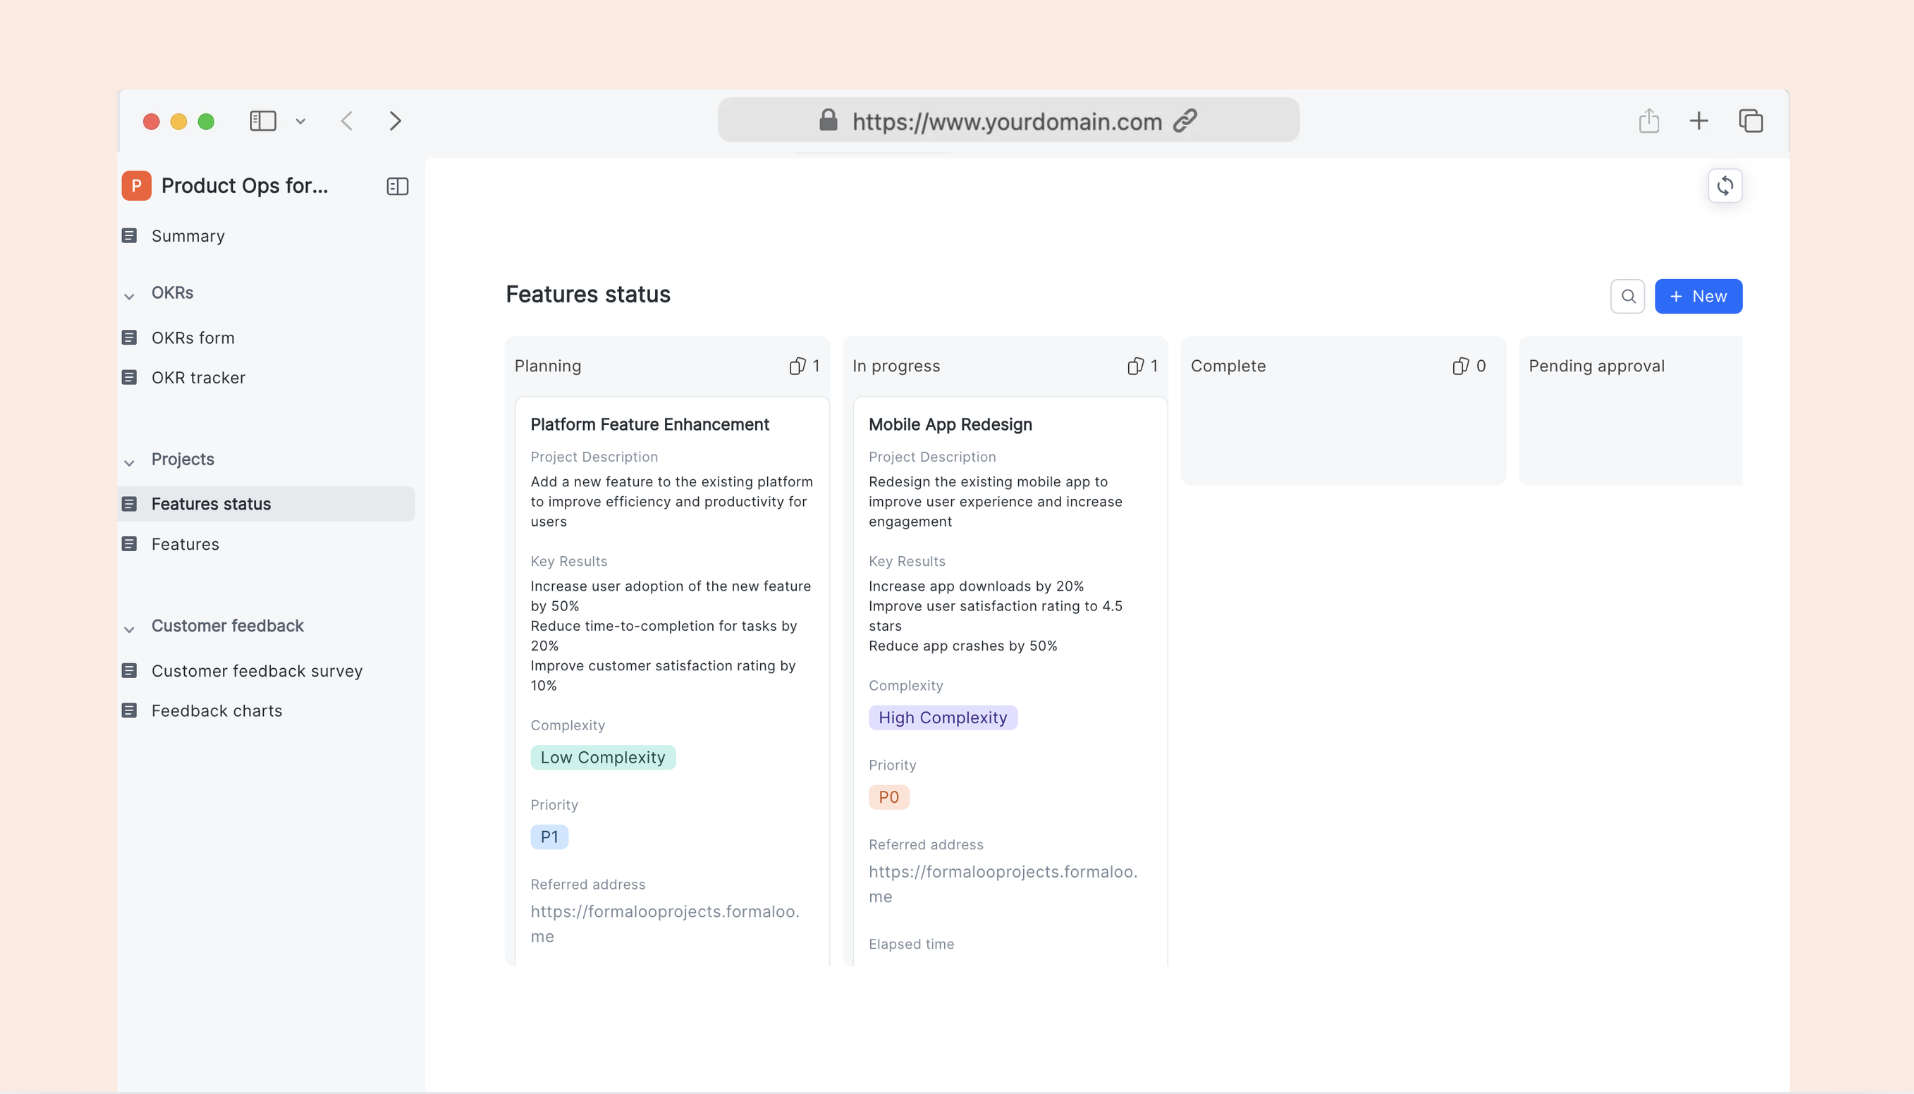1914x1094 pixels.
Task: Open referred address link in Planning card
Action: pyautogui.click(x=665, y=924)
